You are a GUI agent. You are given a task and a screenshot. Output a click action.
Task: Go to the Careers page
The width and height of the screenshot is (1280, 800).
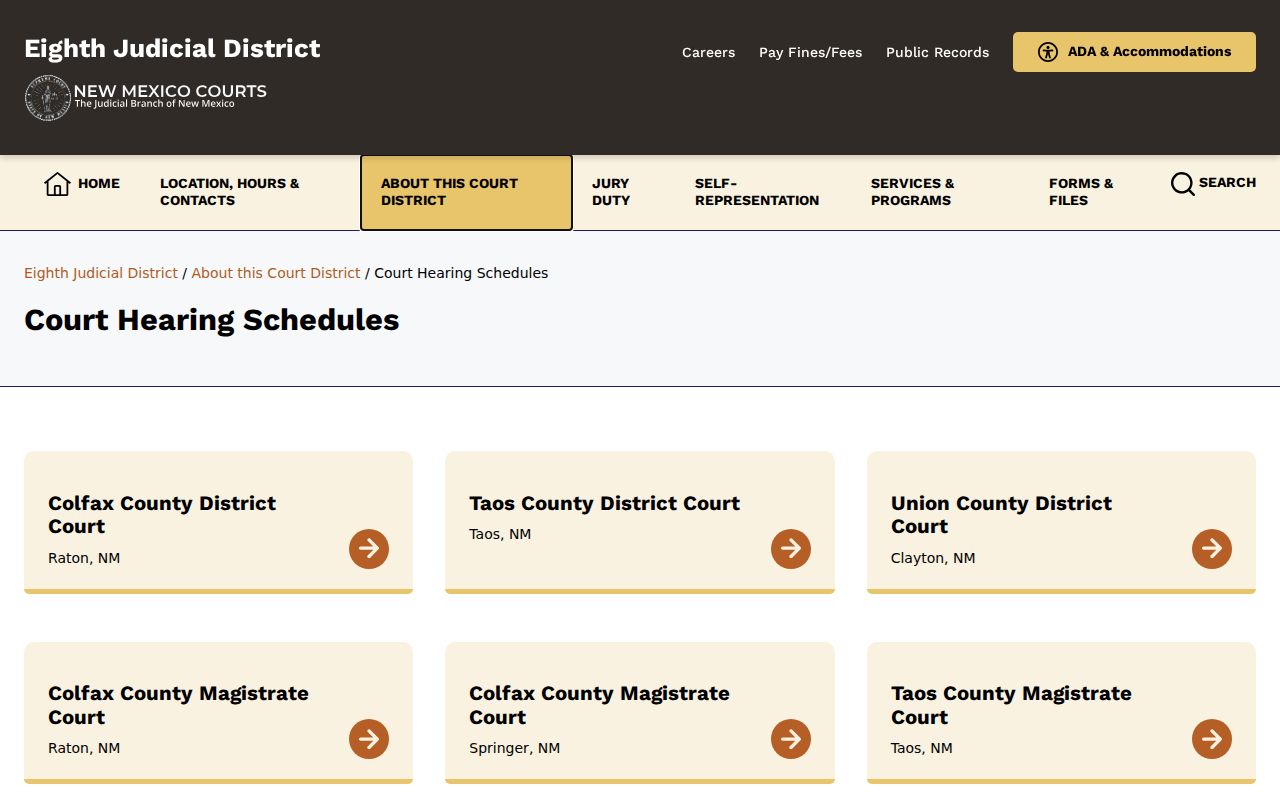pos(708,52)
